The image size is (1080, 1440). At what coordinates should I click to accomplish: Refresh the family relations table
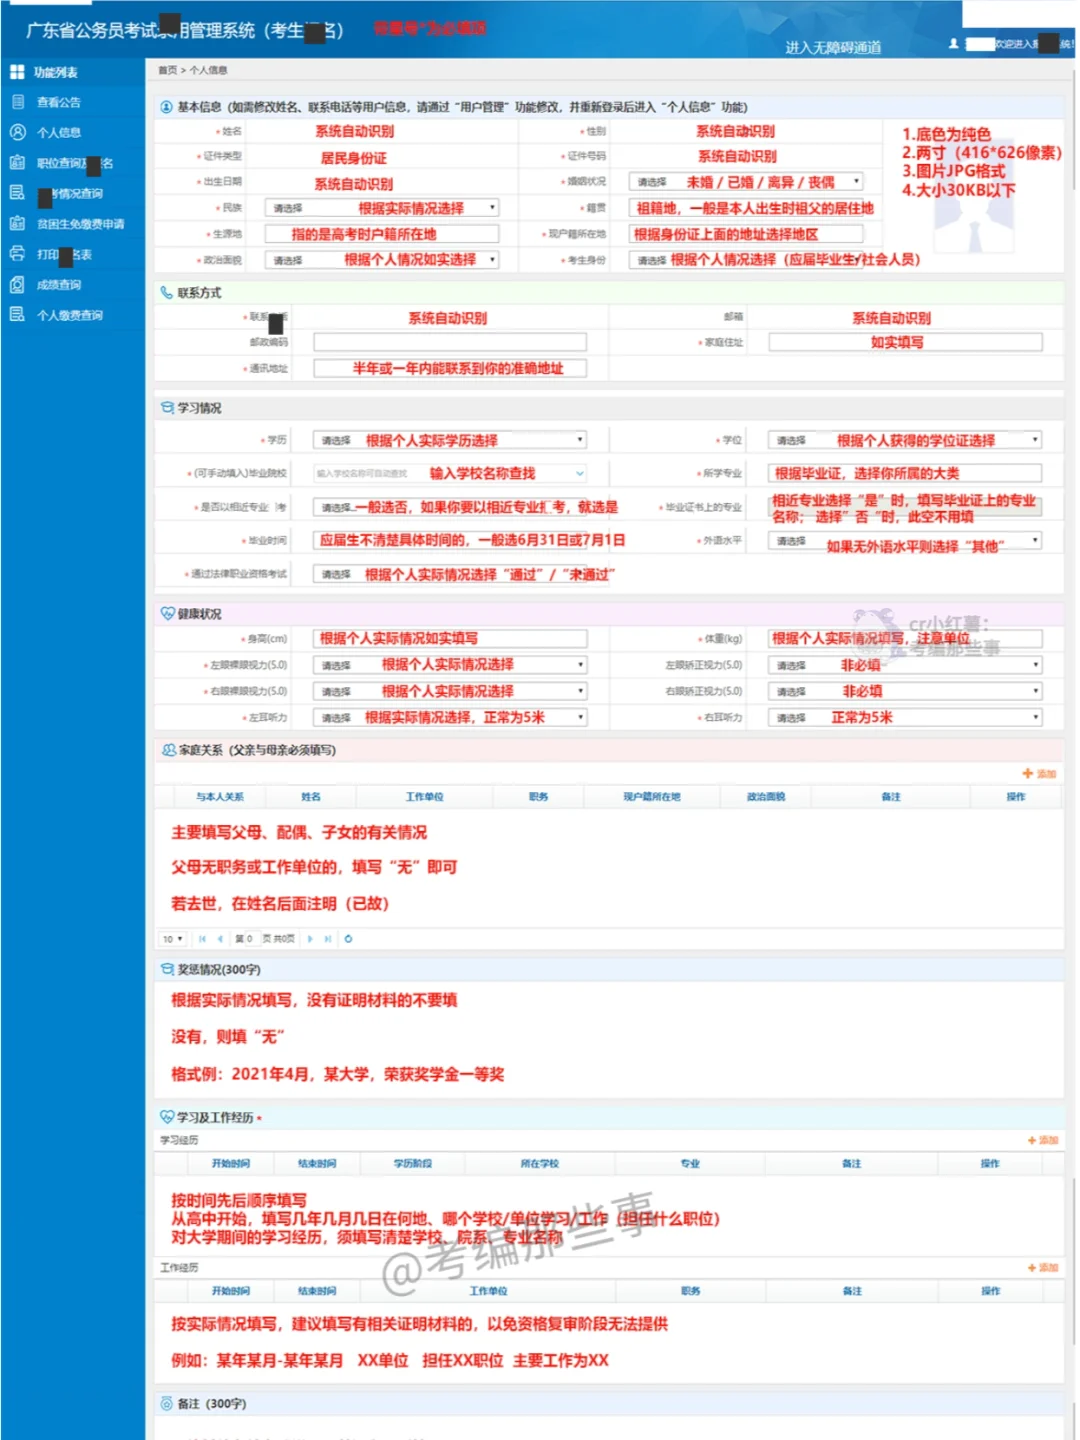[x=348, y=939]
